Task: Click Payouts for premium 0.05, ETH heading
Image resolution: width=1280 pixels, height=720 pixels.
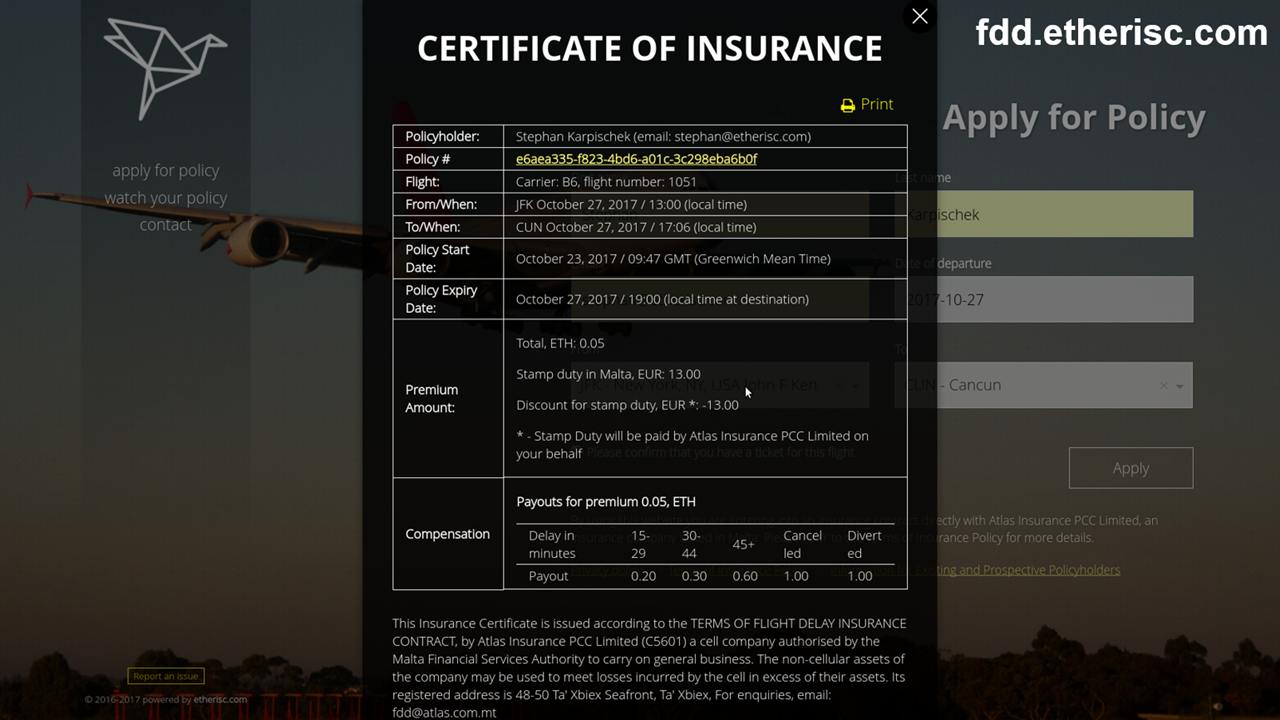Action: pyautogui.click(x=606, y=502)
